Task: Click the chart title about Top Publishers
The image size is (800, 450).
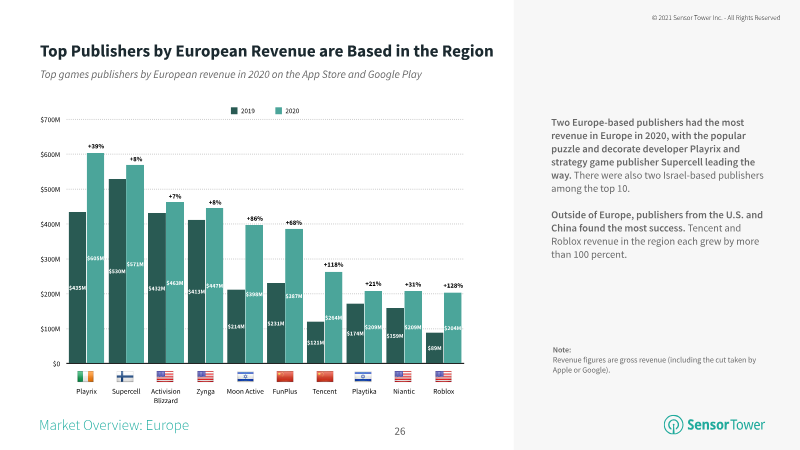Action: point(267,51)
